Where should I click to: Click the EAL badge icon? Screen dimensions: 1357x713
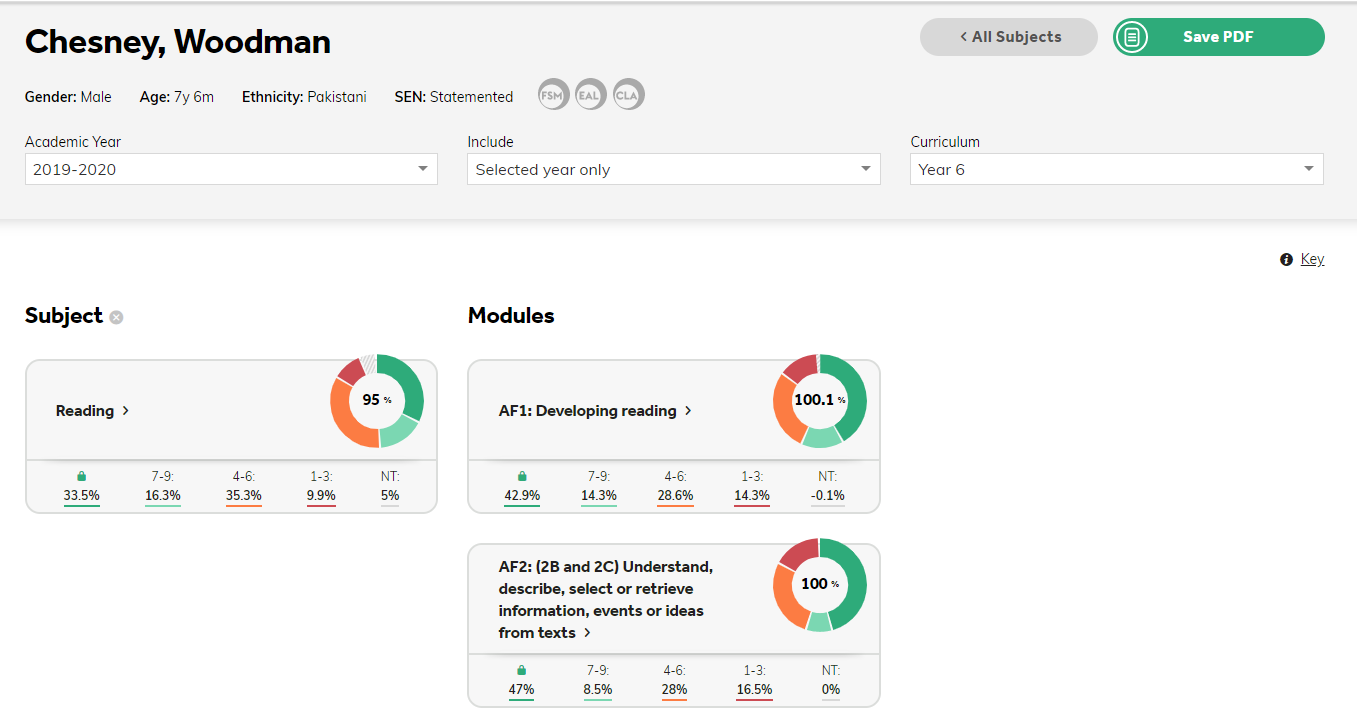591,95
